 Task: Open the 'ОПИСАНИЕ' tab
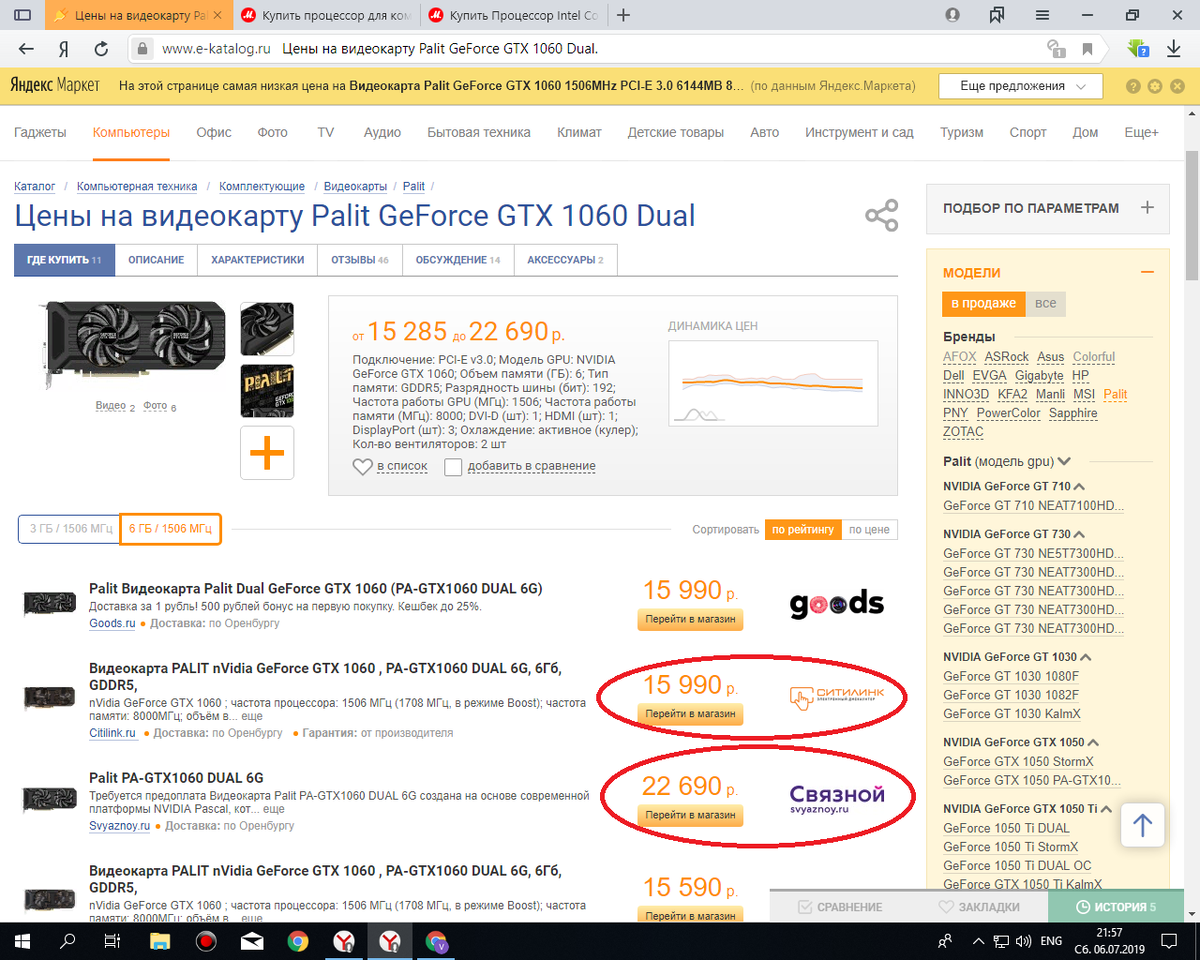tap(156, 260)
